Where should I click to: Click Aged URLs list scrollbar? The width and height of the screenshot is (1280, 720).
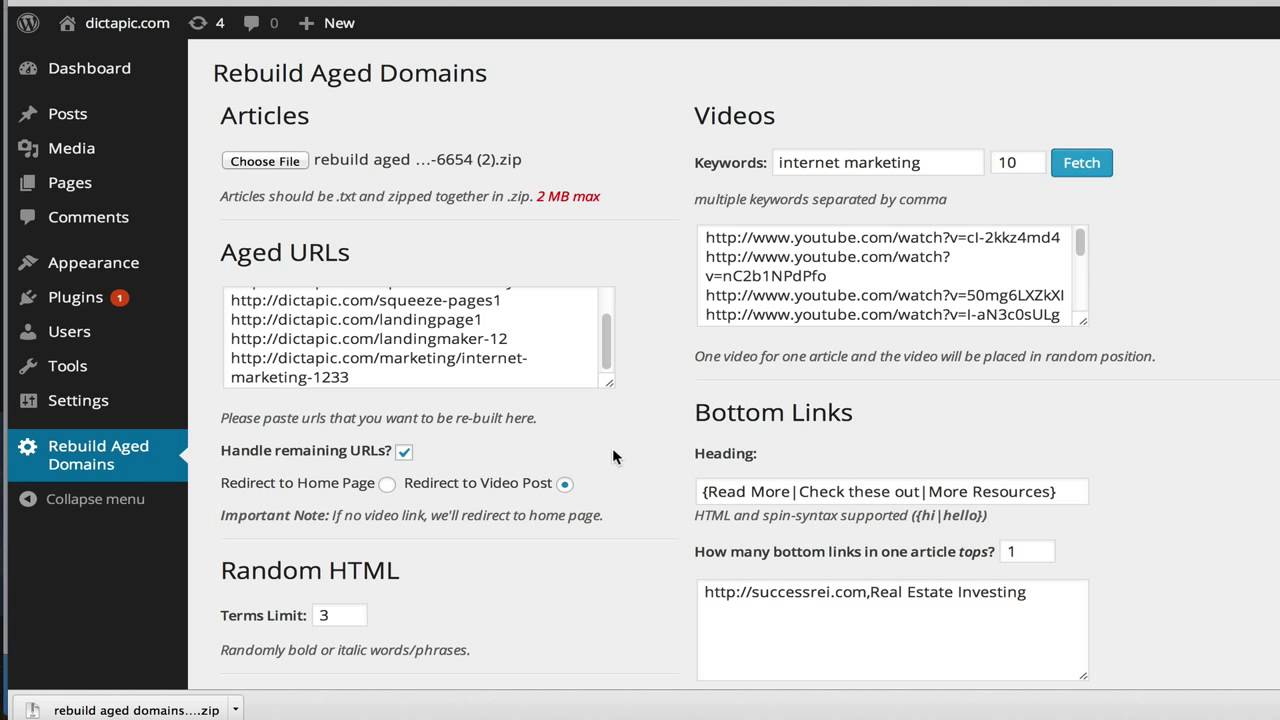606,340
